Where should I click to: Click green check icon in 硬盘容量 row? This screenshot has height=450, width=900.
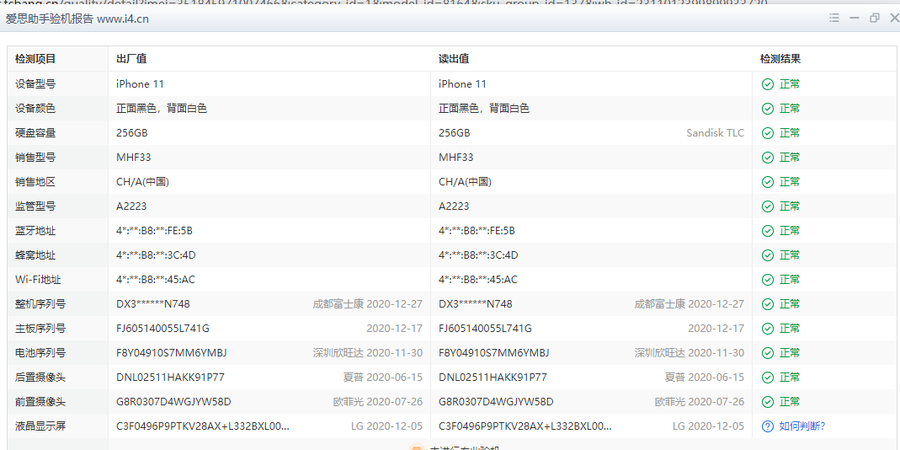767,133
